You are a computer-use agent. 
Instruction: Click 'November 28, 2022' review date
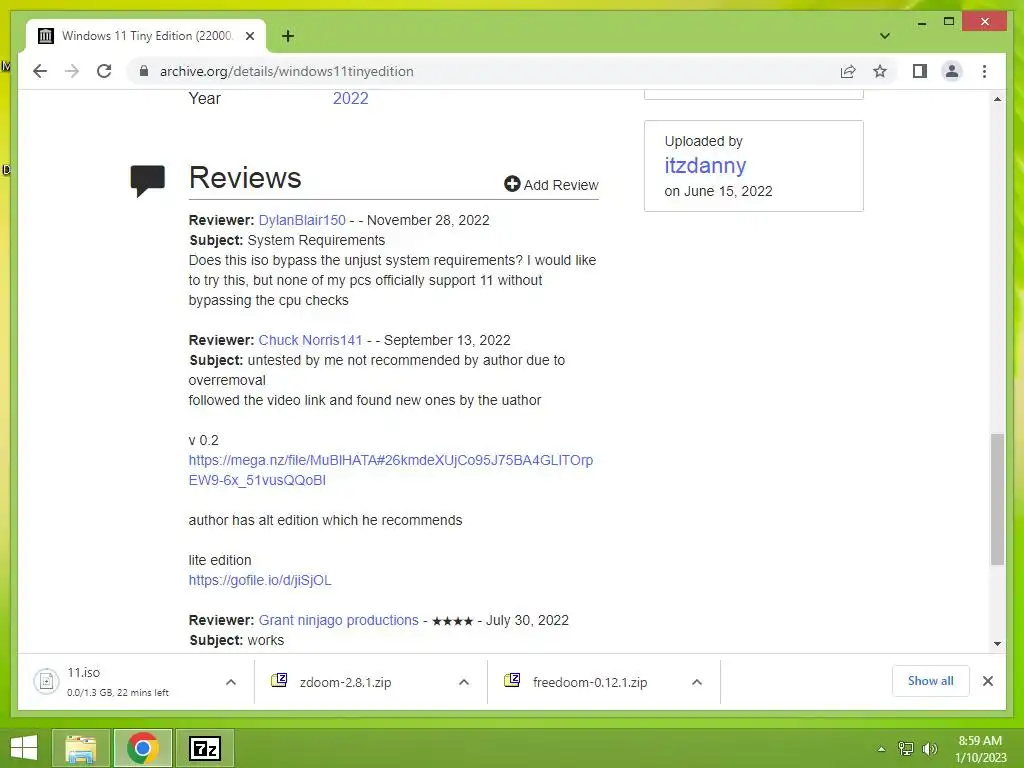[428, 220]
